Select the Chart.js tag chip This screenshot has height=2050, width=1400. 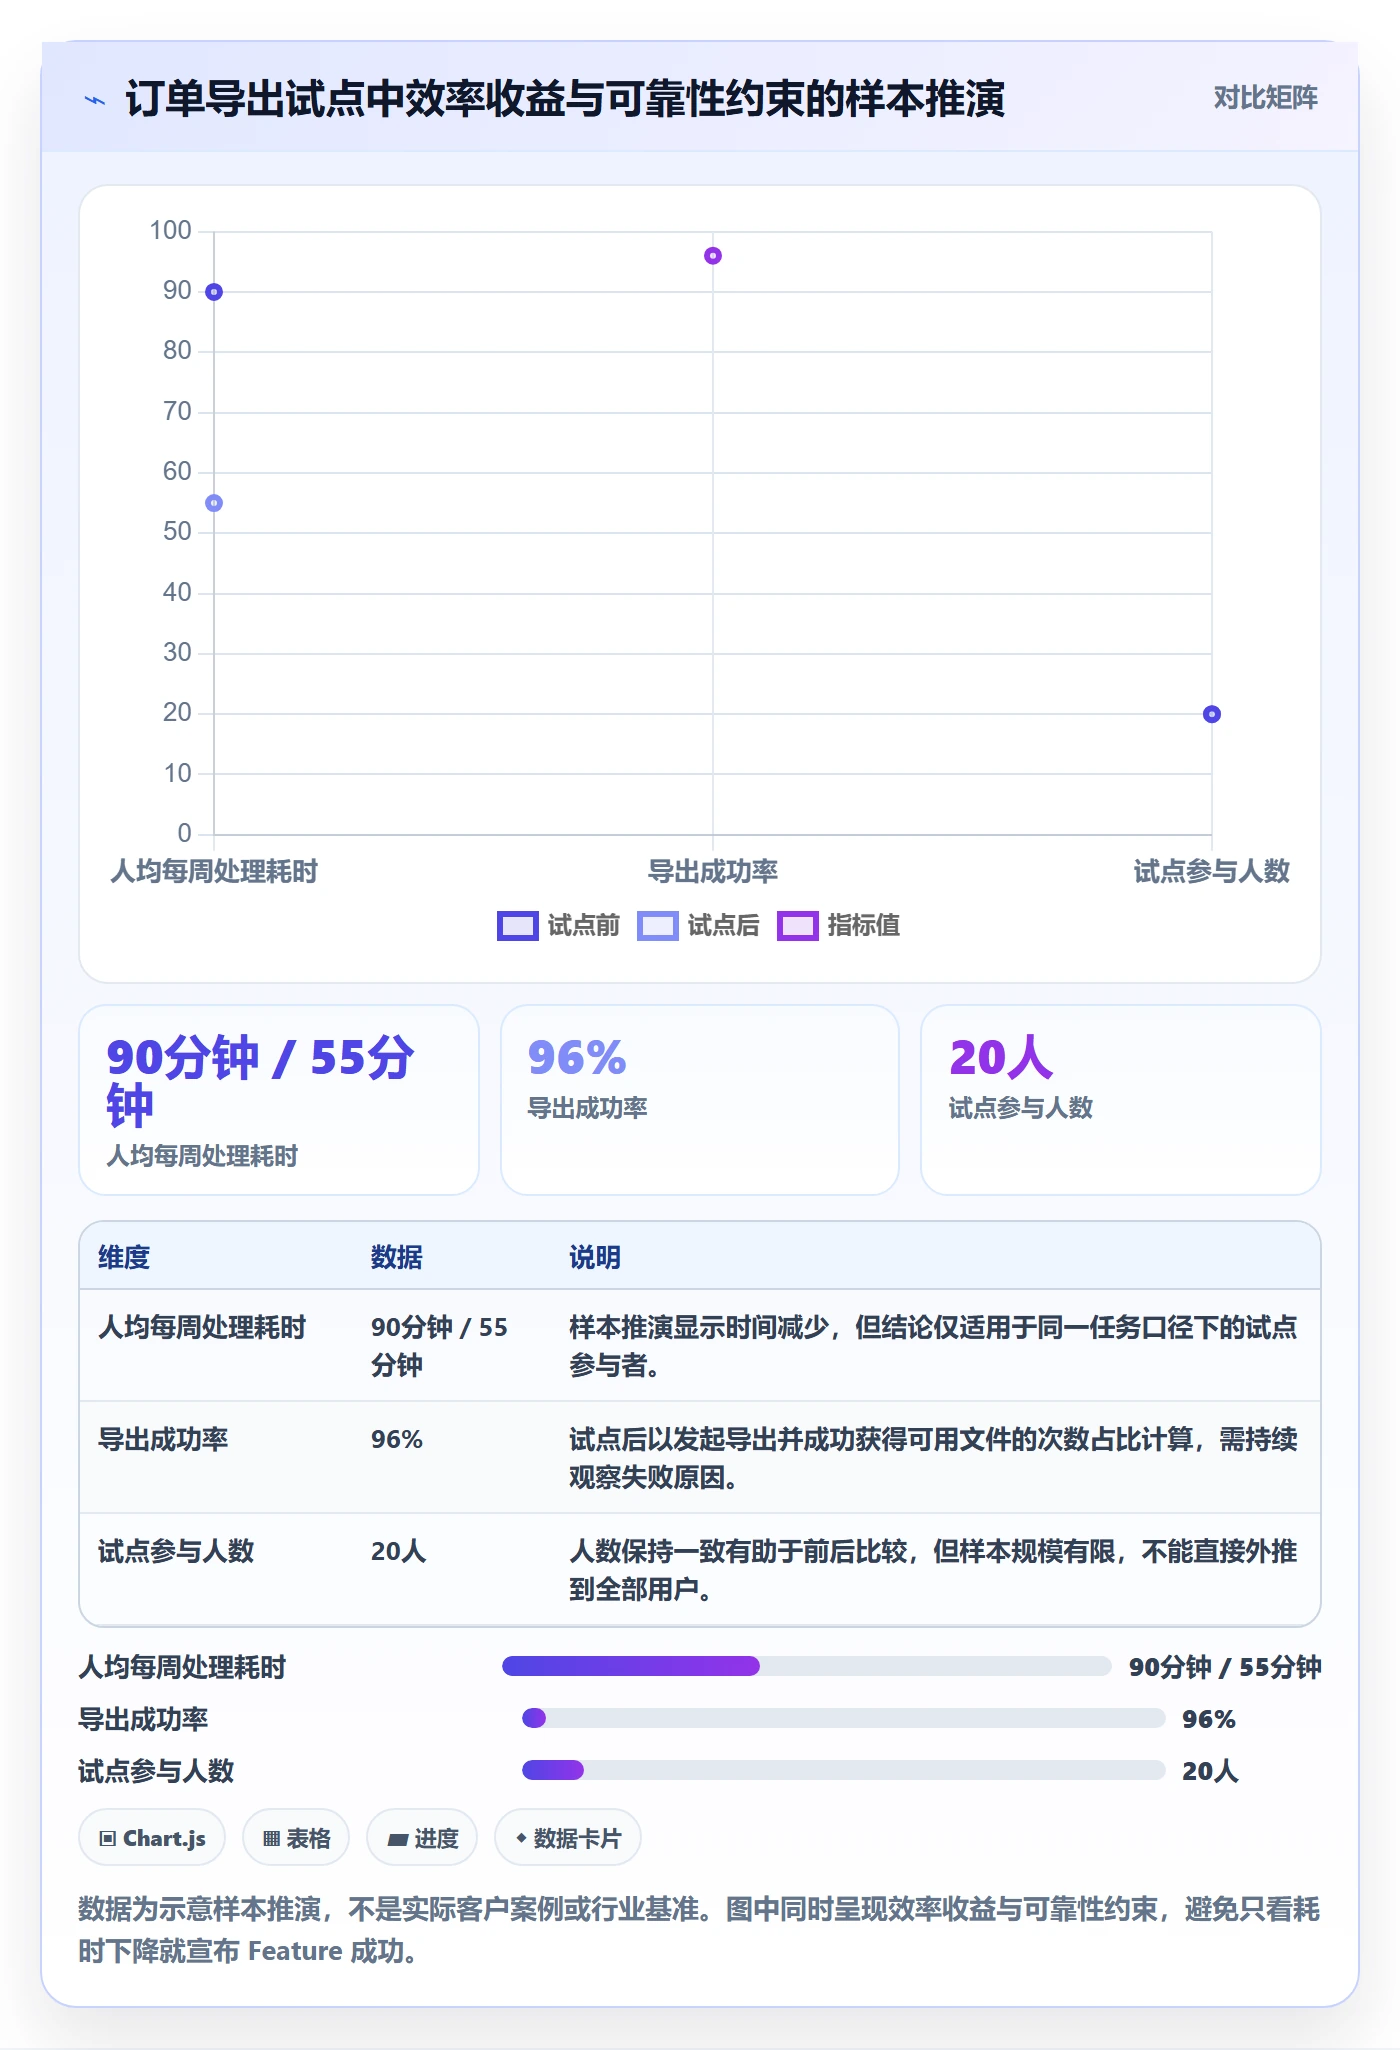pos(152,1838)
